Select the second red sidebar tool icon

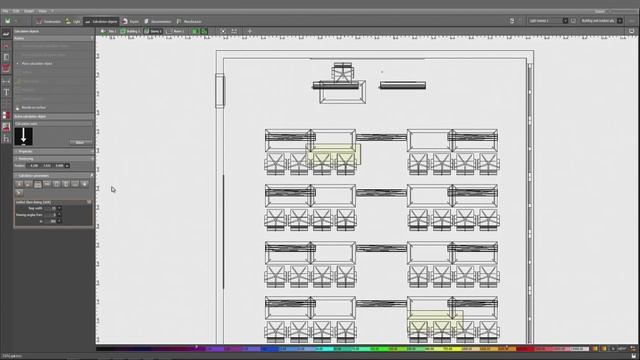click(6, 46)
